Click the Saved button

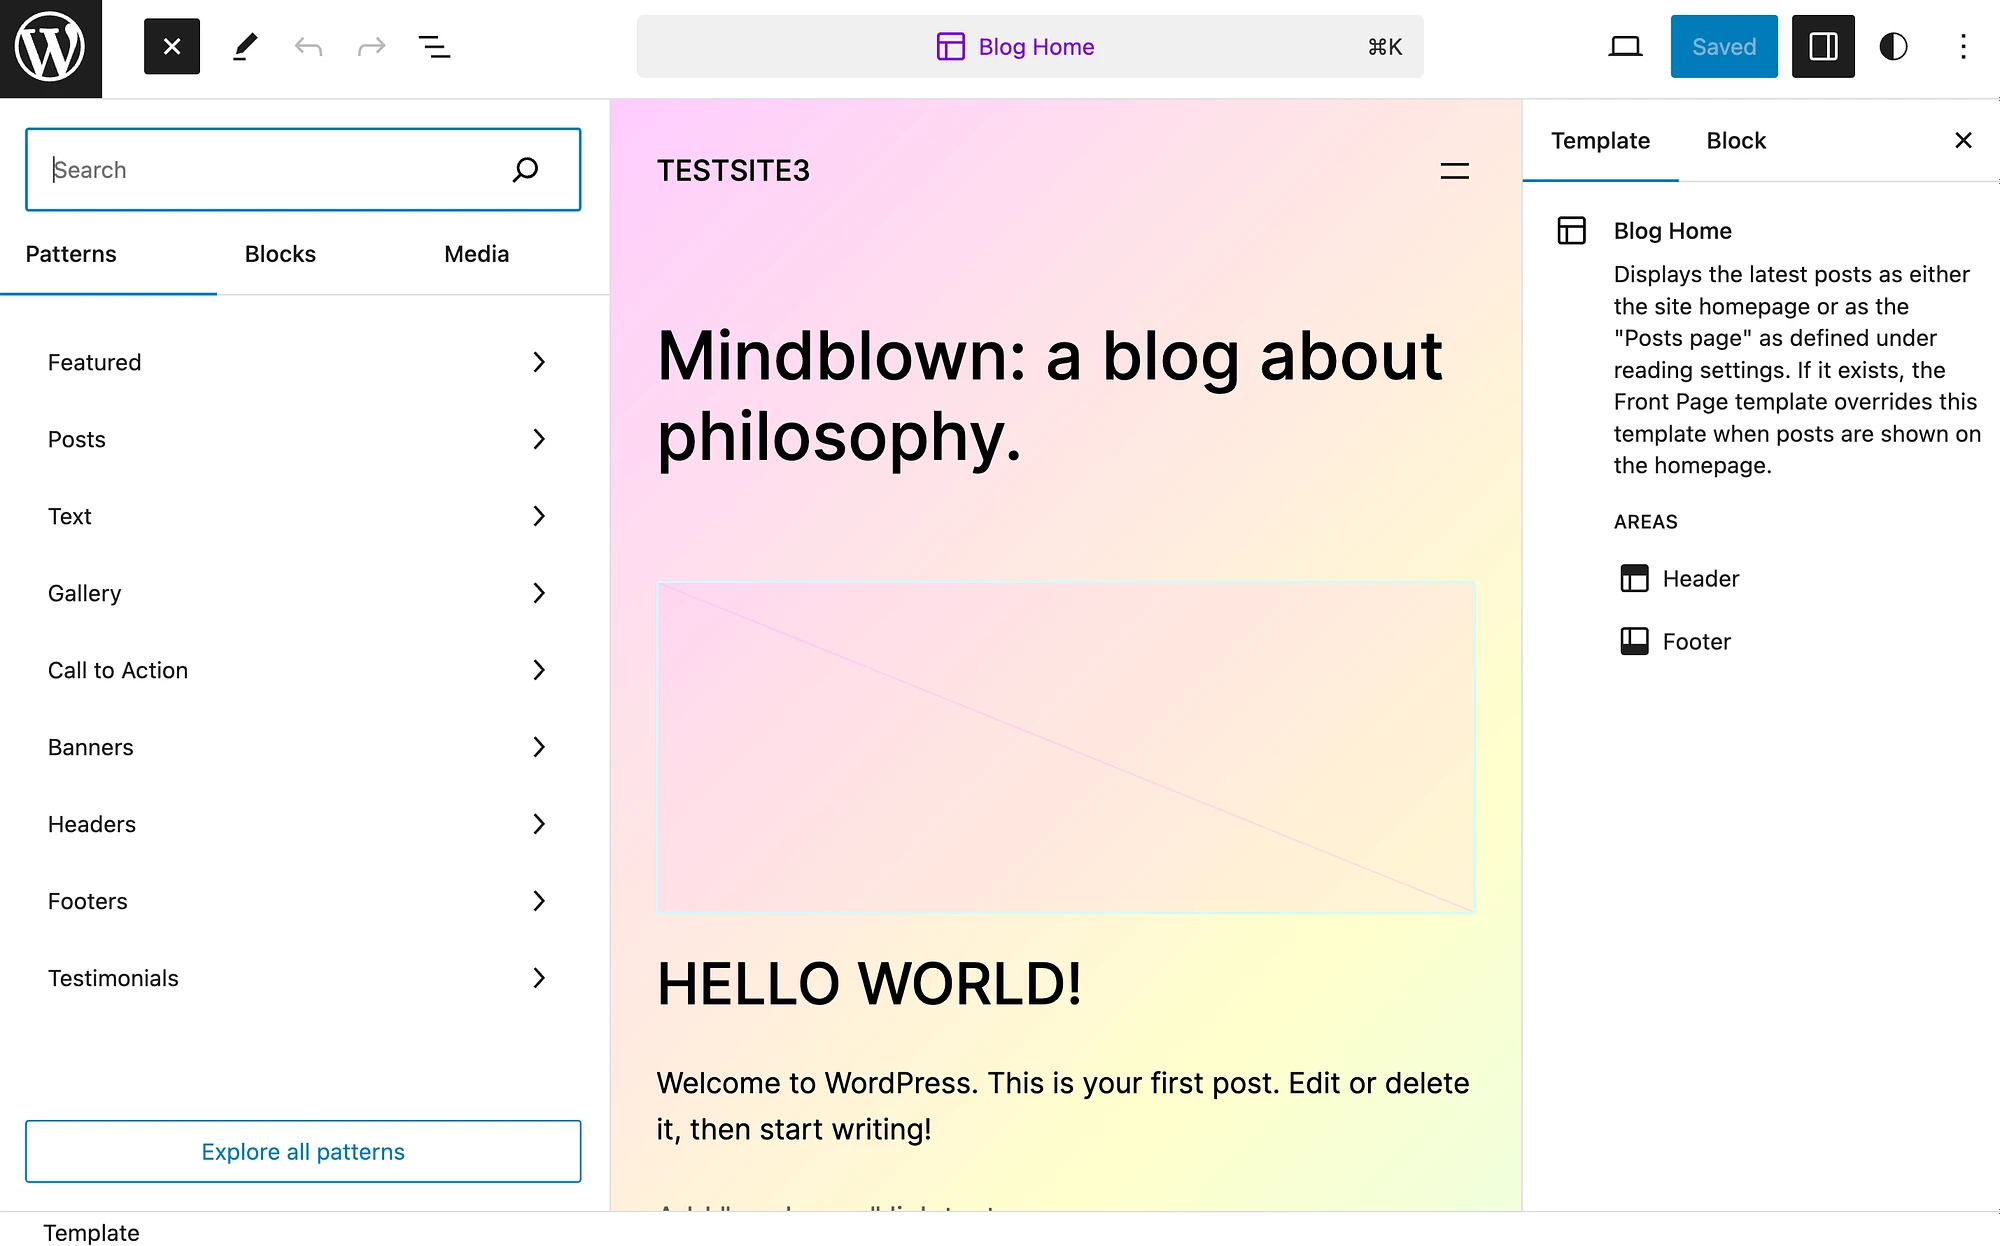coord(1722,46)
